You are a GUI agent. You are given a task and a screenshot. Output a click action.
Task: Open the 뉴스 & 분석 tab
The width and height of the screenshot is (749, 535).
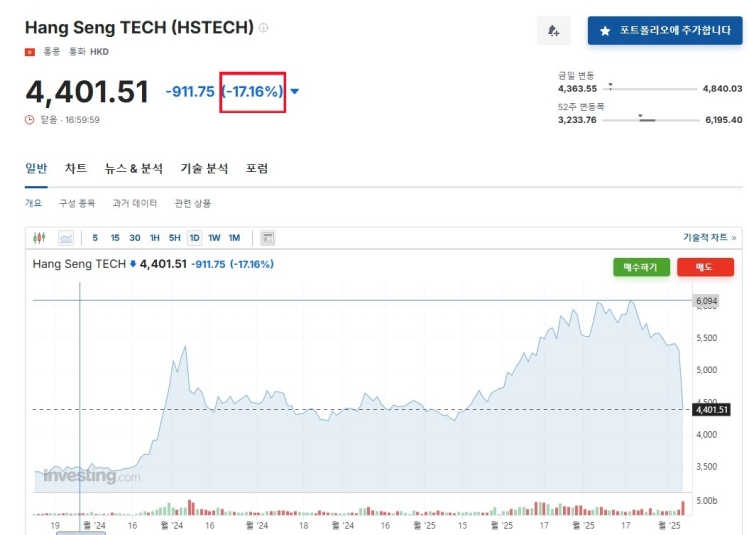(x=134, y=168)
